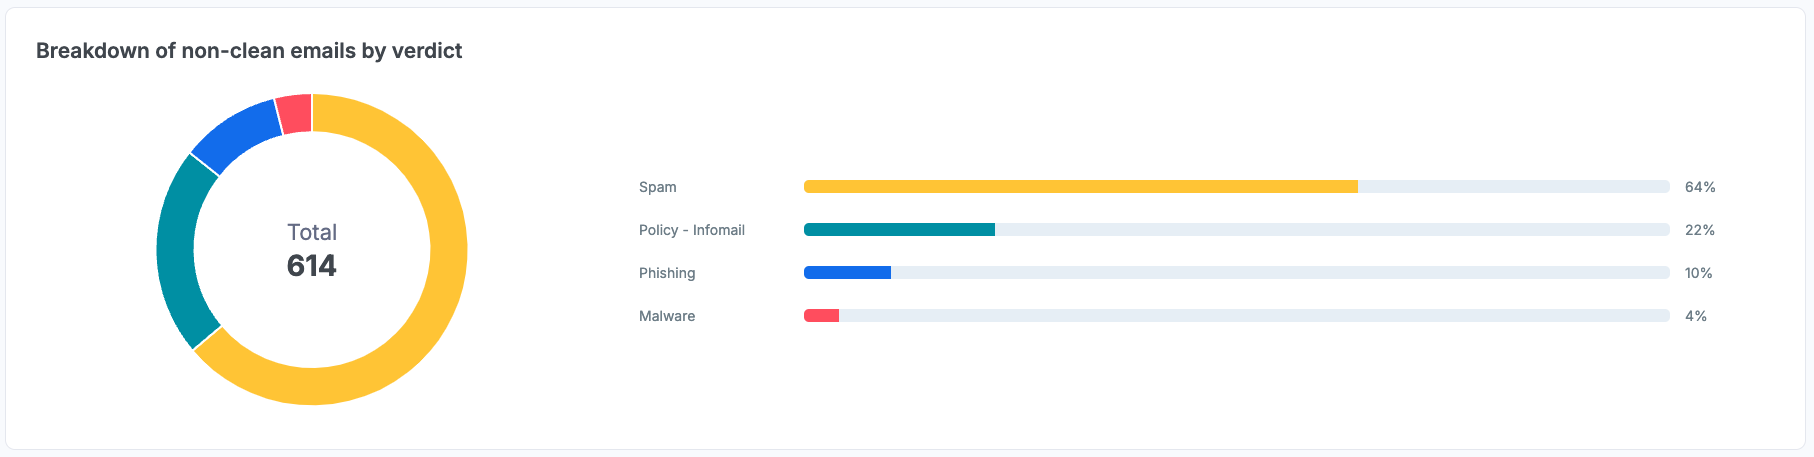Select the Policy - Infomail legend label
Image resolution: width=1814 pixels, height=457 pixels.
pyautogui.click(x=692, y=230)
